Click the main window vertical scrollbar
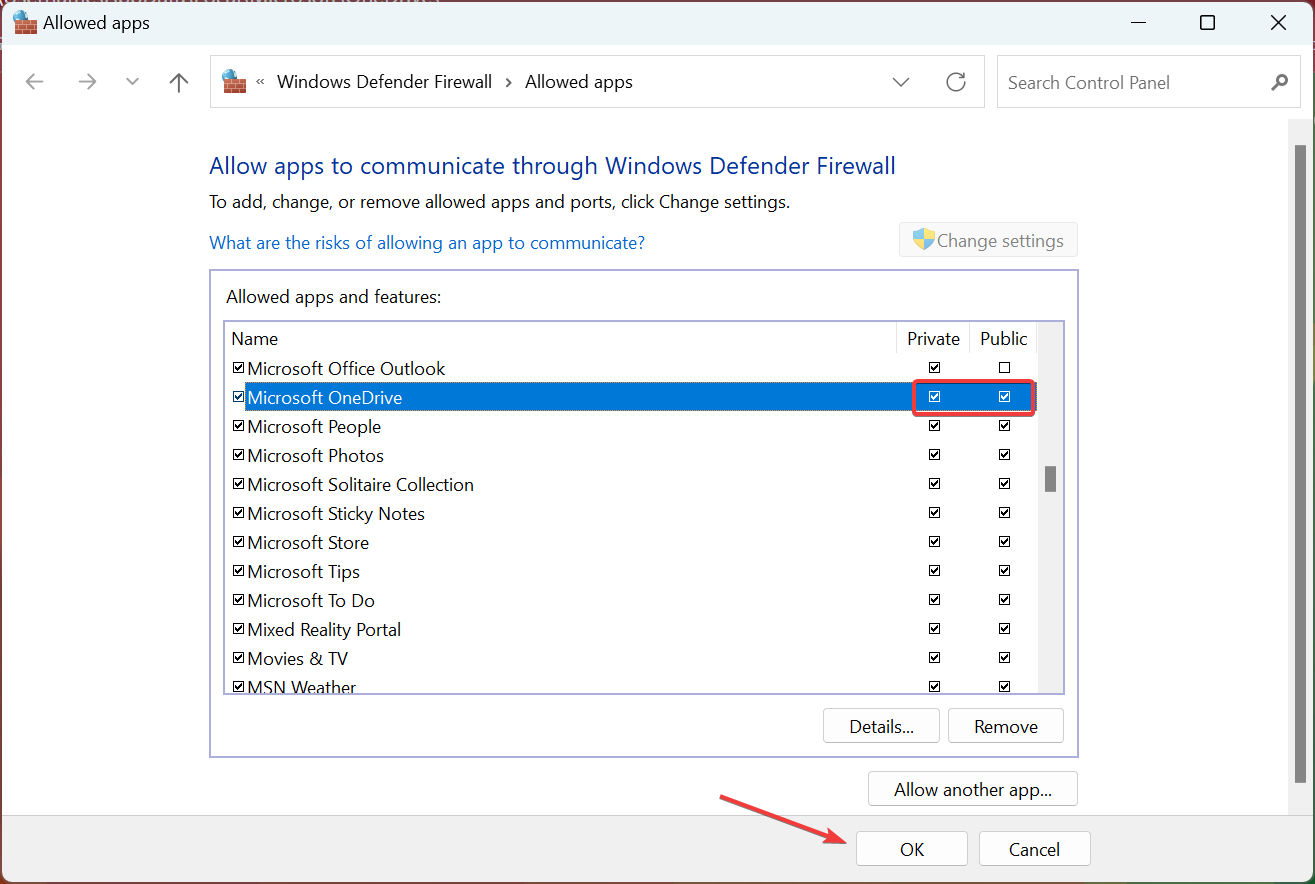 (1300, 463)
